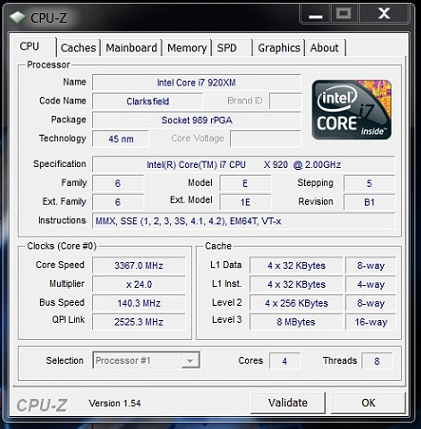Minimize the CPU-Z window
421x429 pixels.
point(315,15)
